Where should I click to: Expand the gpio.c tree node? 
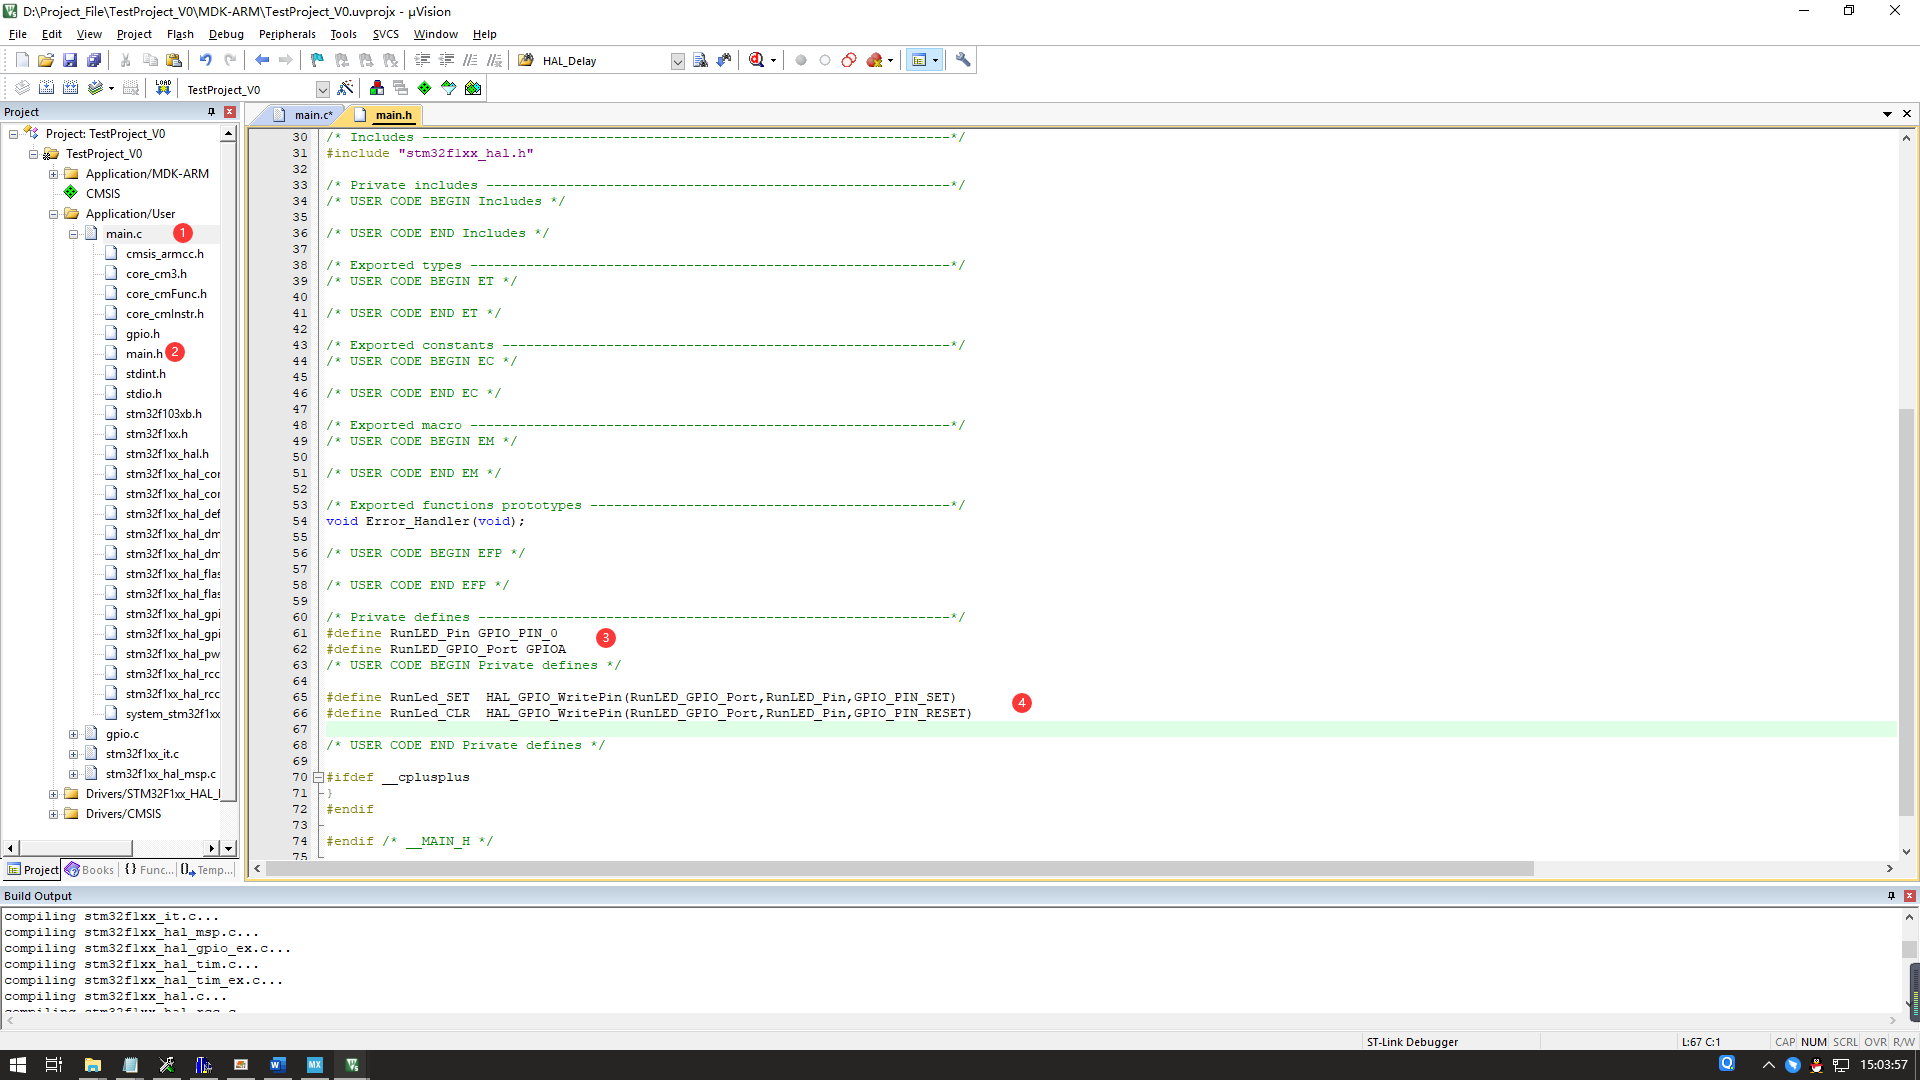point(73,734)
